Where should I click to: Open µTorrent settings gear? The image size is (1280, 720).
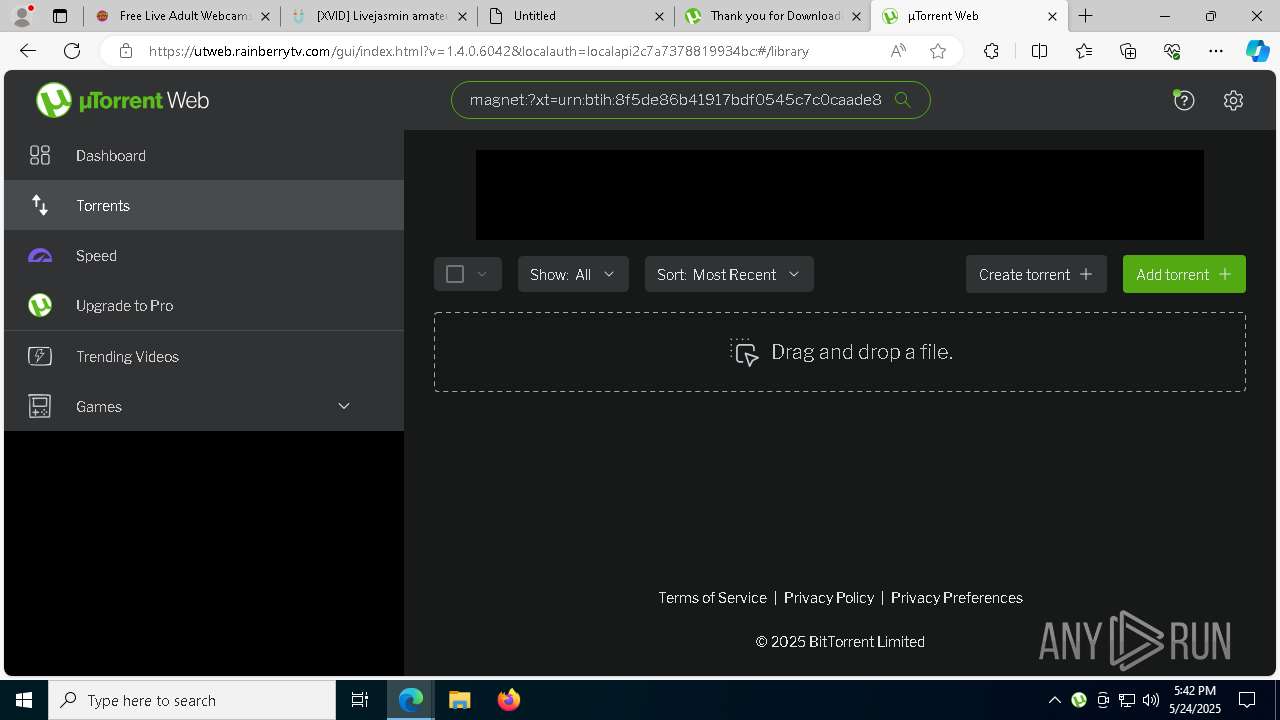(1233, 100)
